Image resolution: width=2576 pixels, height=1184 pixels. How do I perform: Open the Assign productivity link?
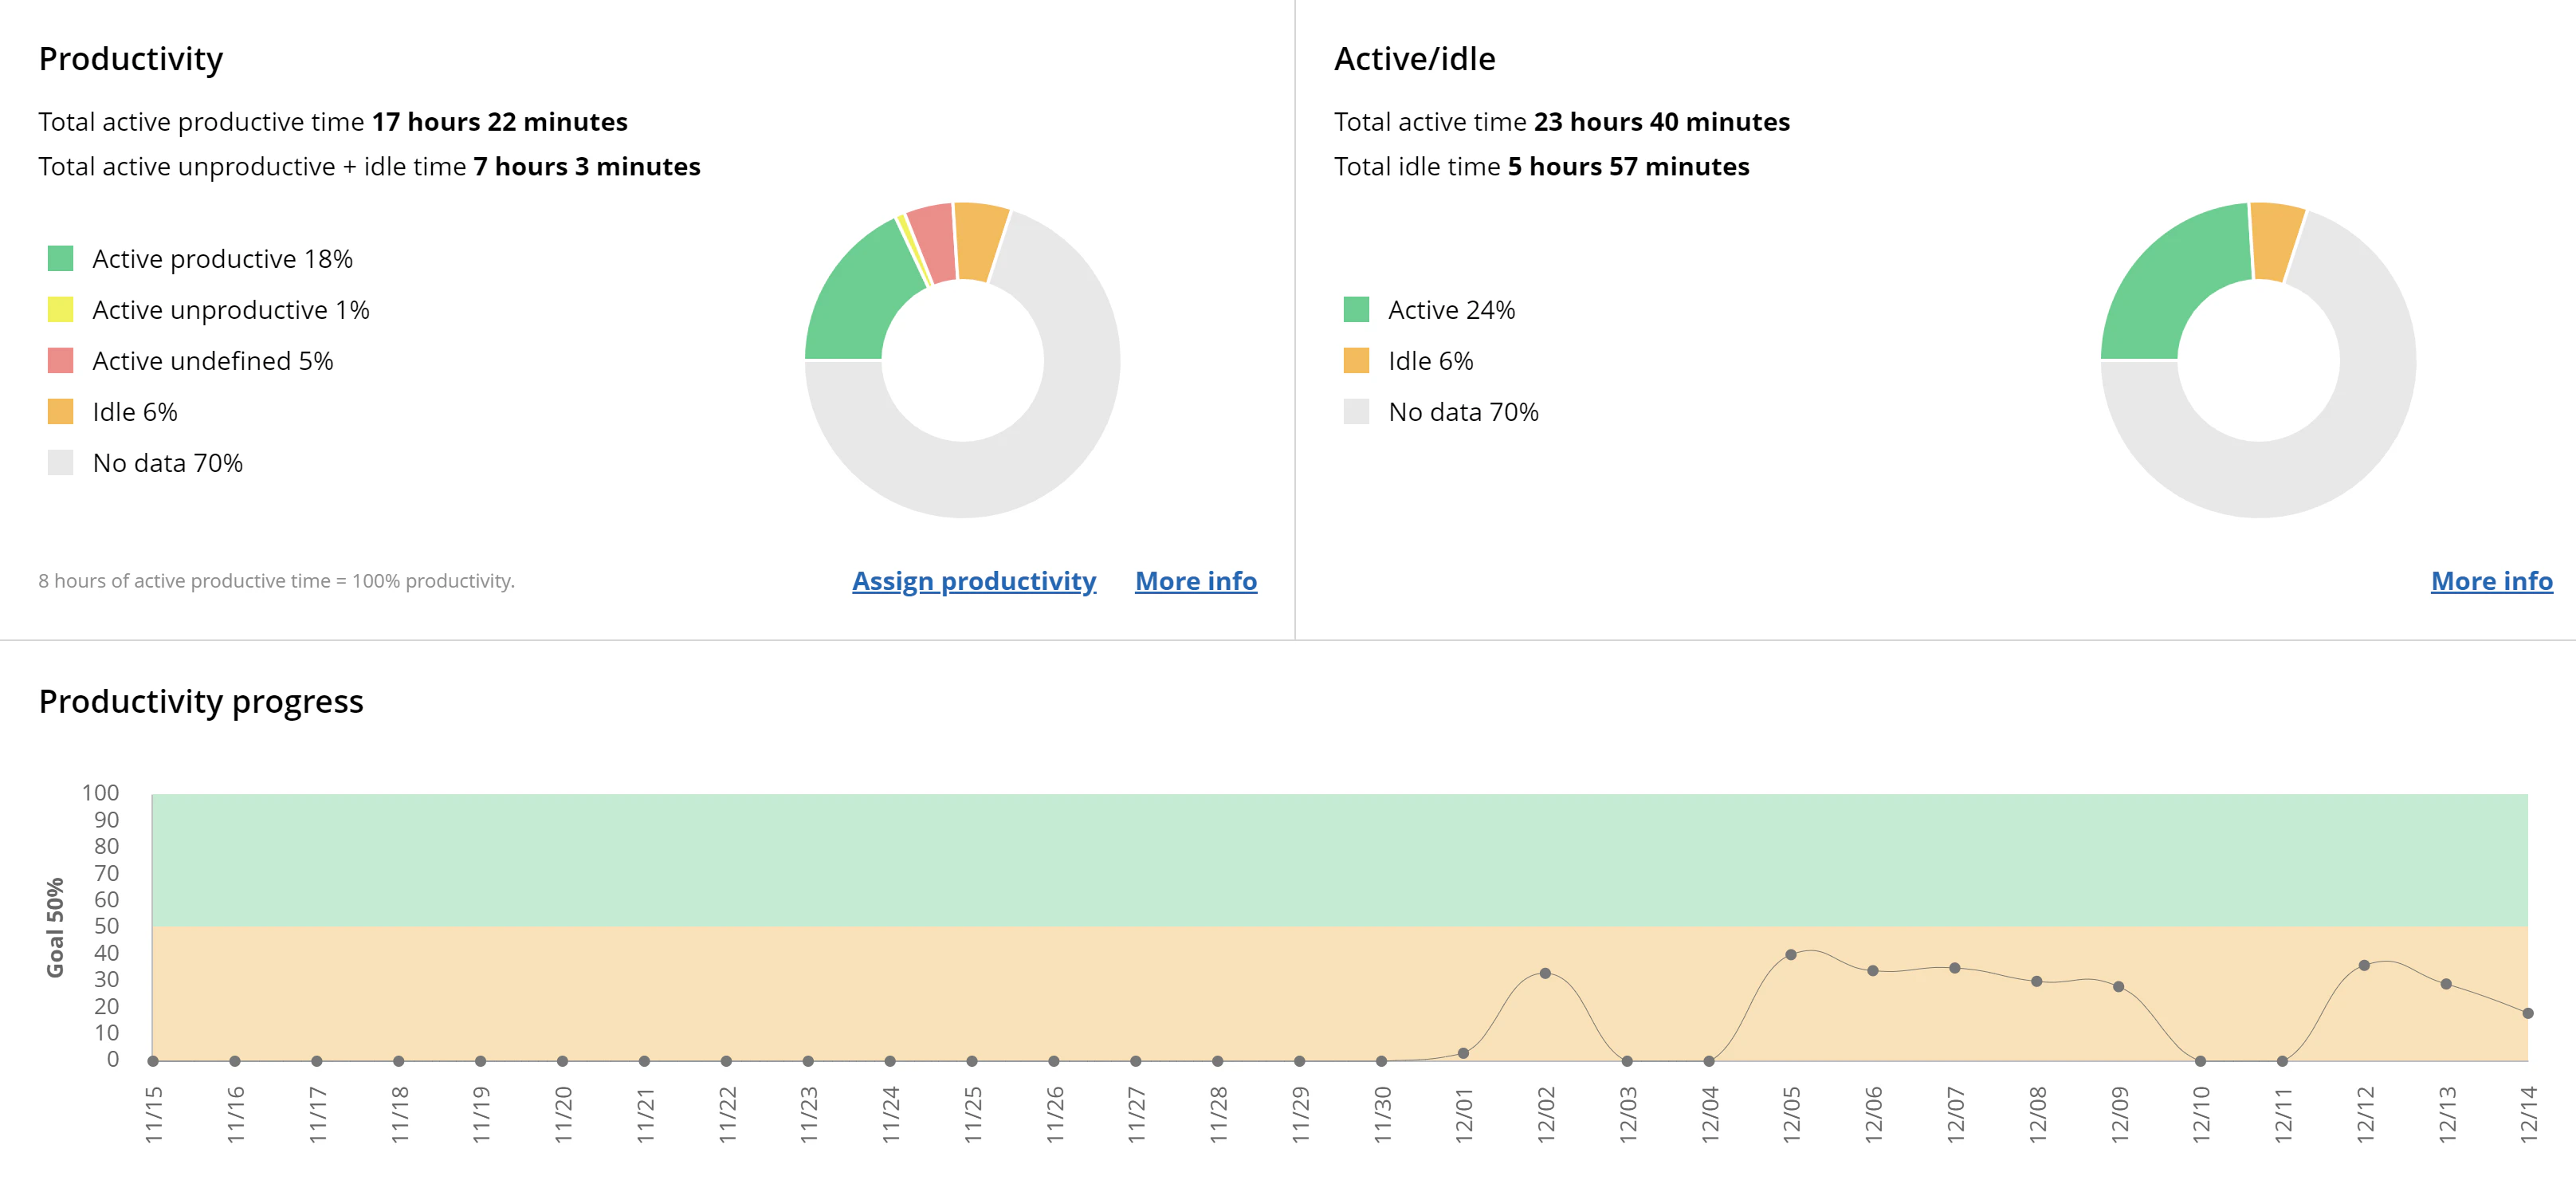pos(973,581)
